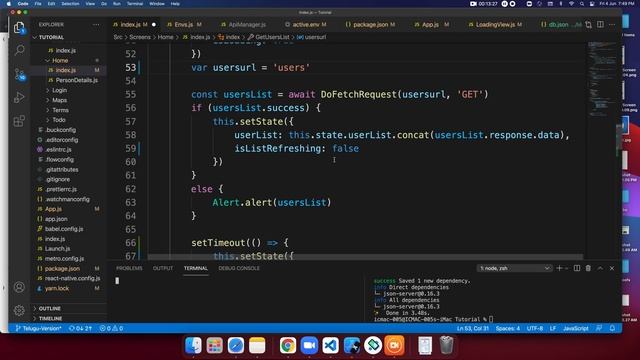Open the OUTPUT panel tab

[163, 268]
